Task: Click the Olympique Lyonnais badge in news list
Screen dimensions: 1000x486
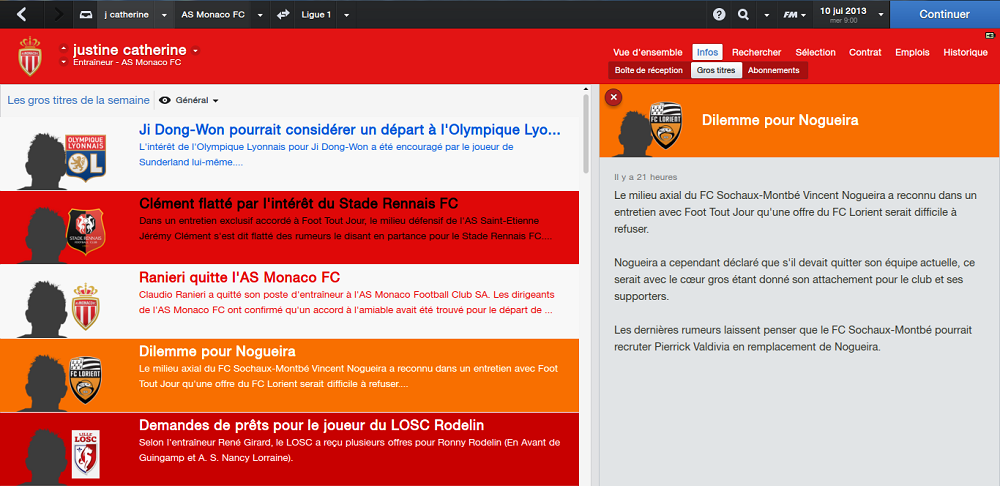Action: (85, 158)
